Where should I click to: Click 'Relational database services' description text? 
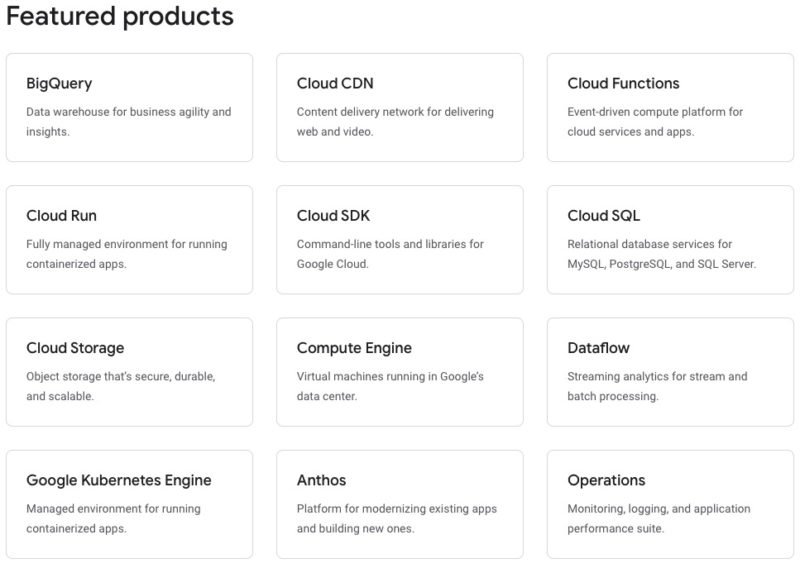[662, 254]
